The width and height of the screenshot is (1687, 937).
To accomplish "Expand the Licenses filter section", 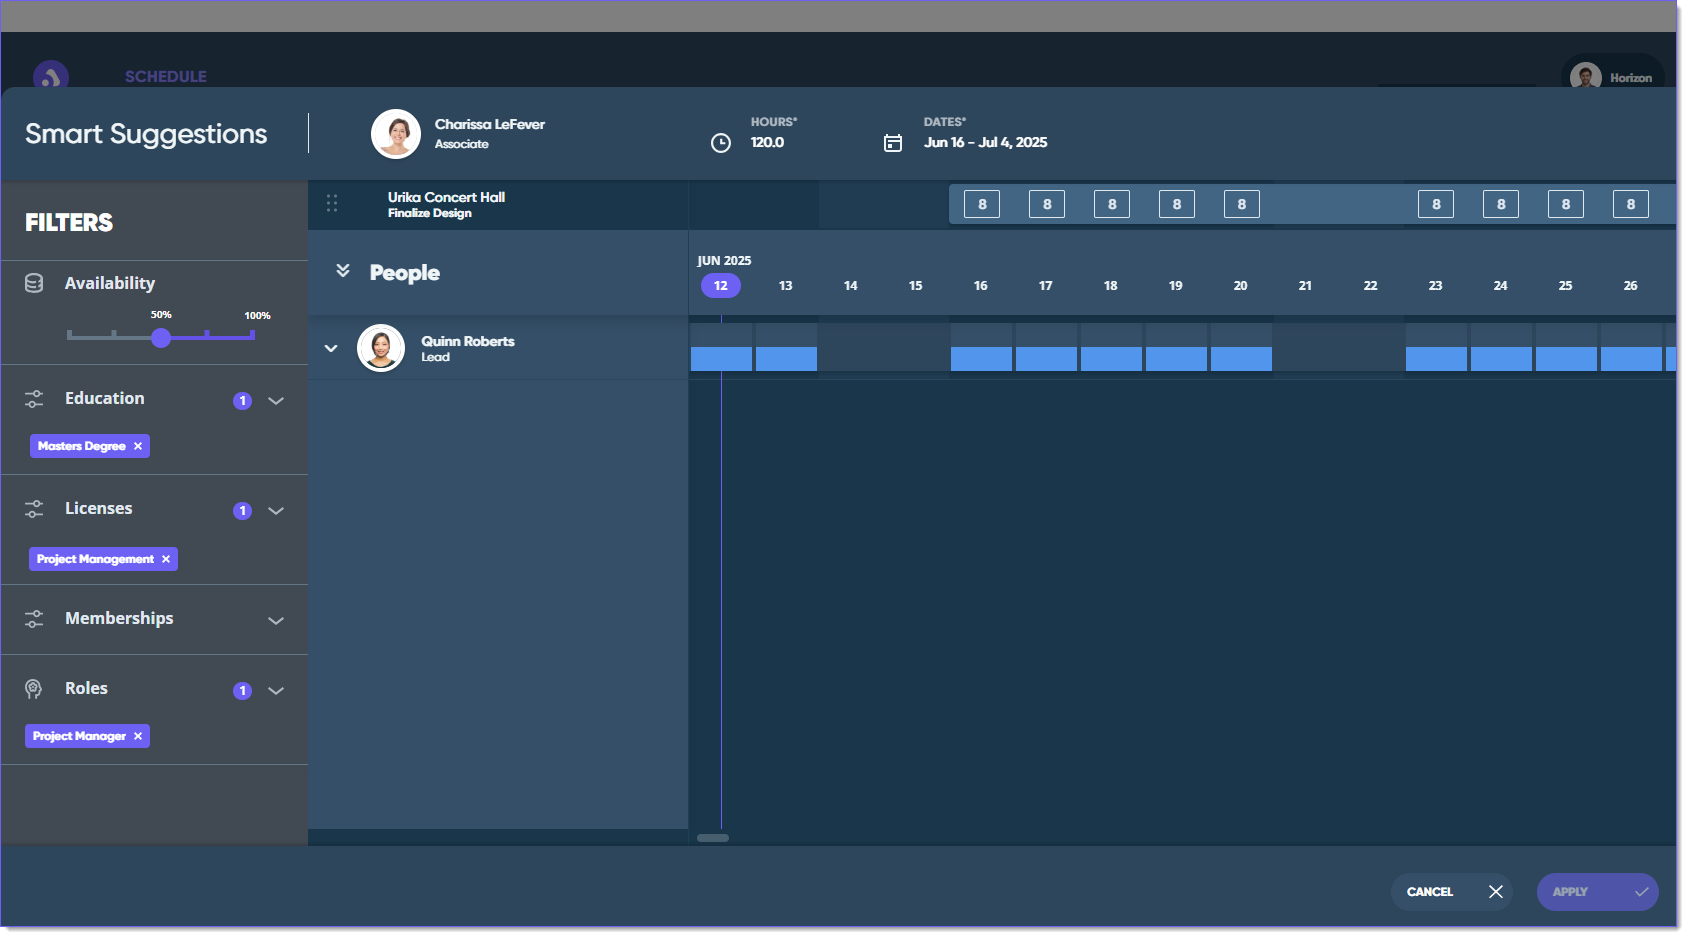I will 276,511.
